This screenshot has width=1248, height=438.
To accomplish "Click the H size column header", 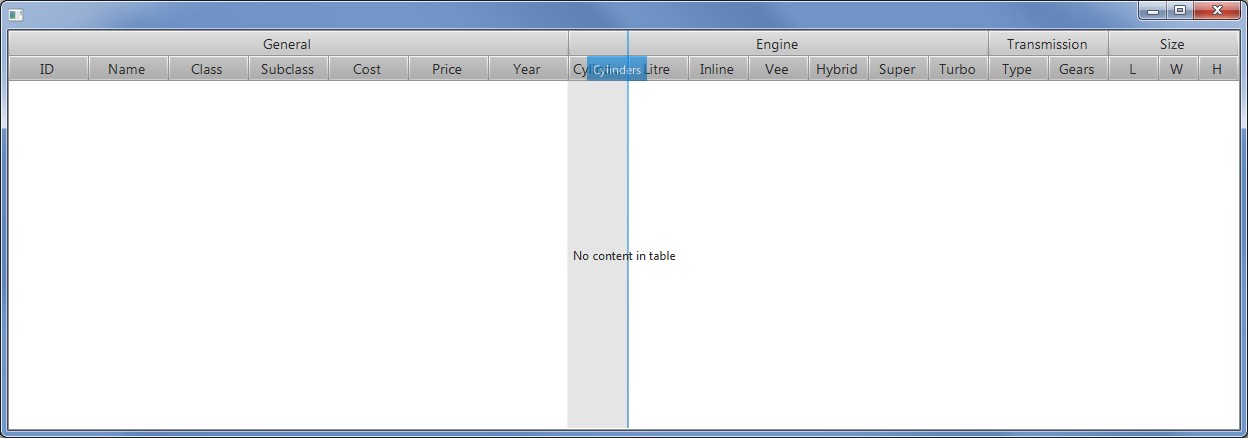I will tap(1217, 69).
